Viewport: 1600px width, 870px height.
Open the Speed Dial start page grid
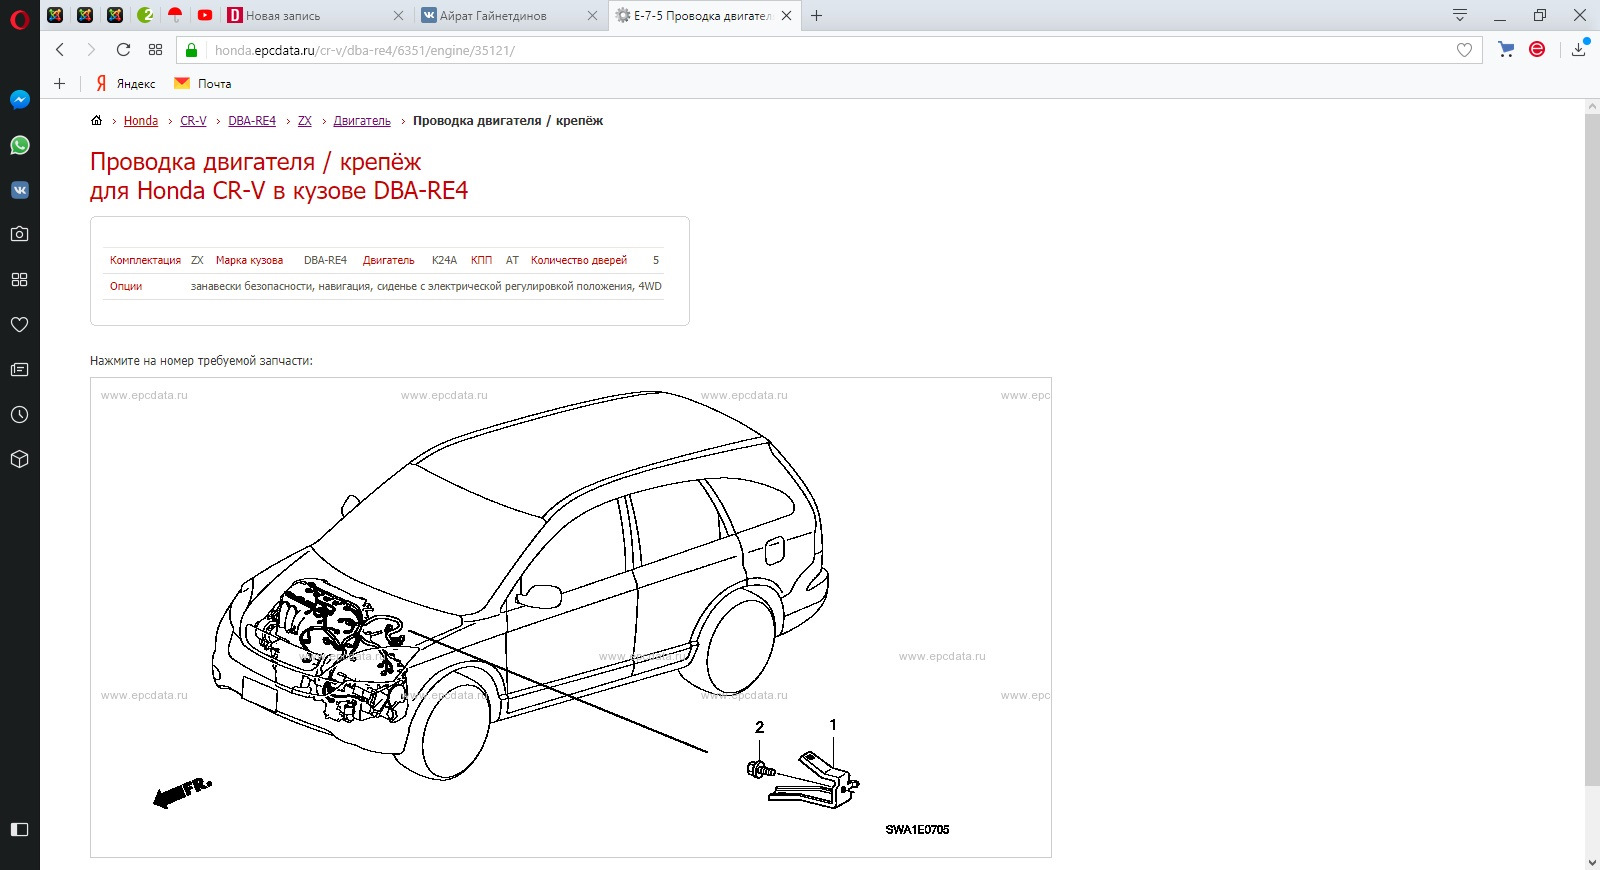[x=155, y=50]
